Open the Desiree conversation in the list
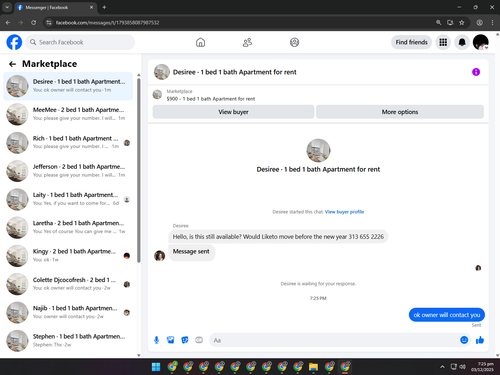 [x=68, y=86]
